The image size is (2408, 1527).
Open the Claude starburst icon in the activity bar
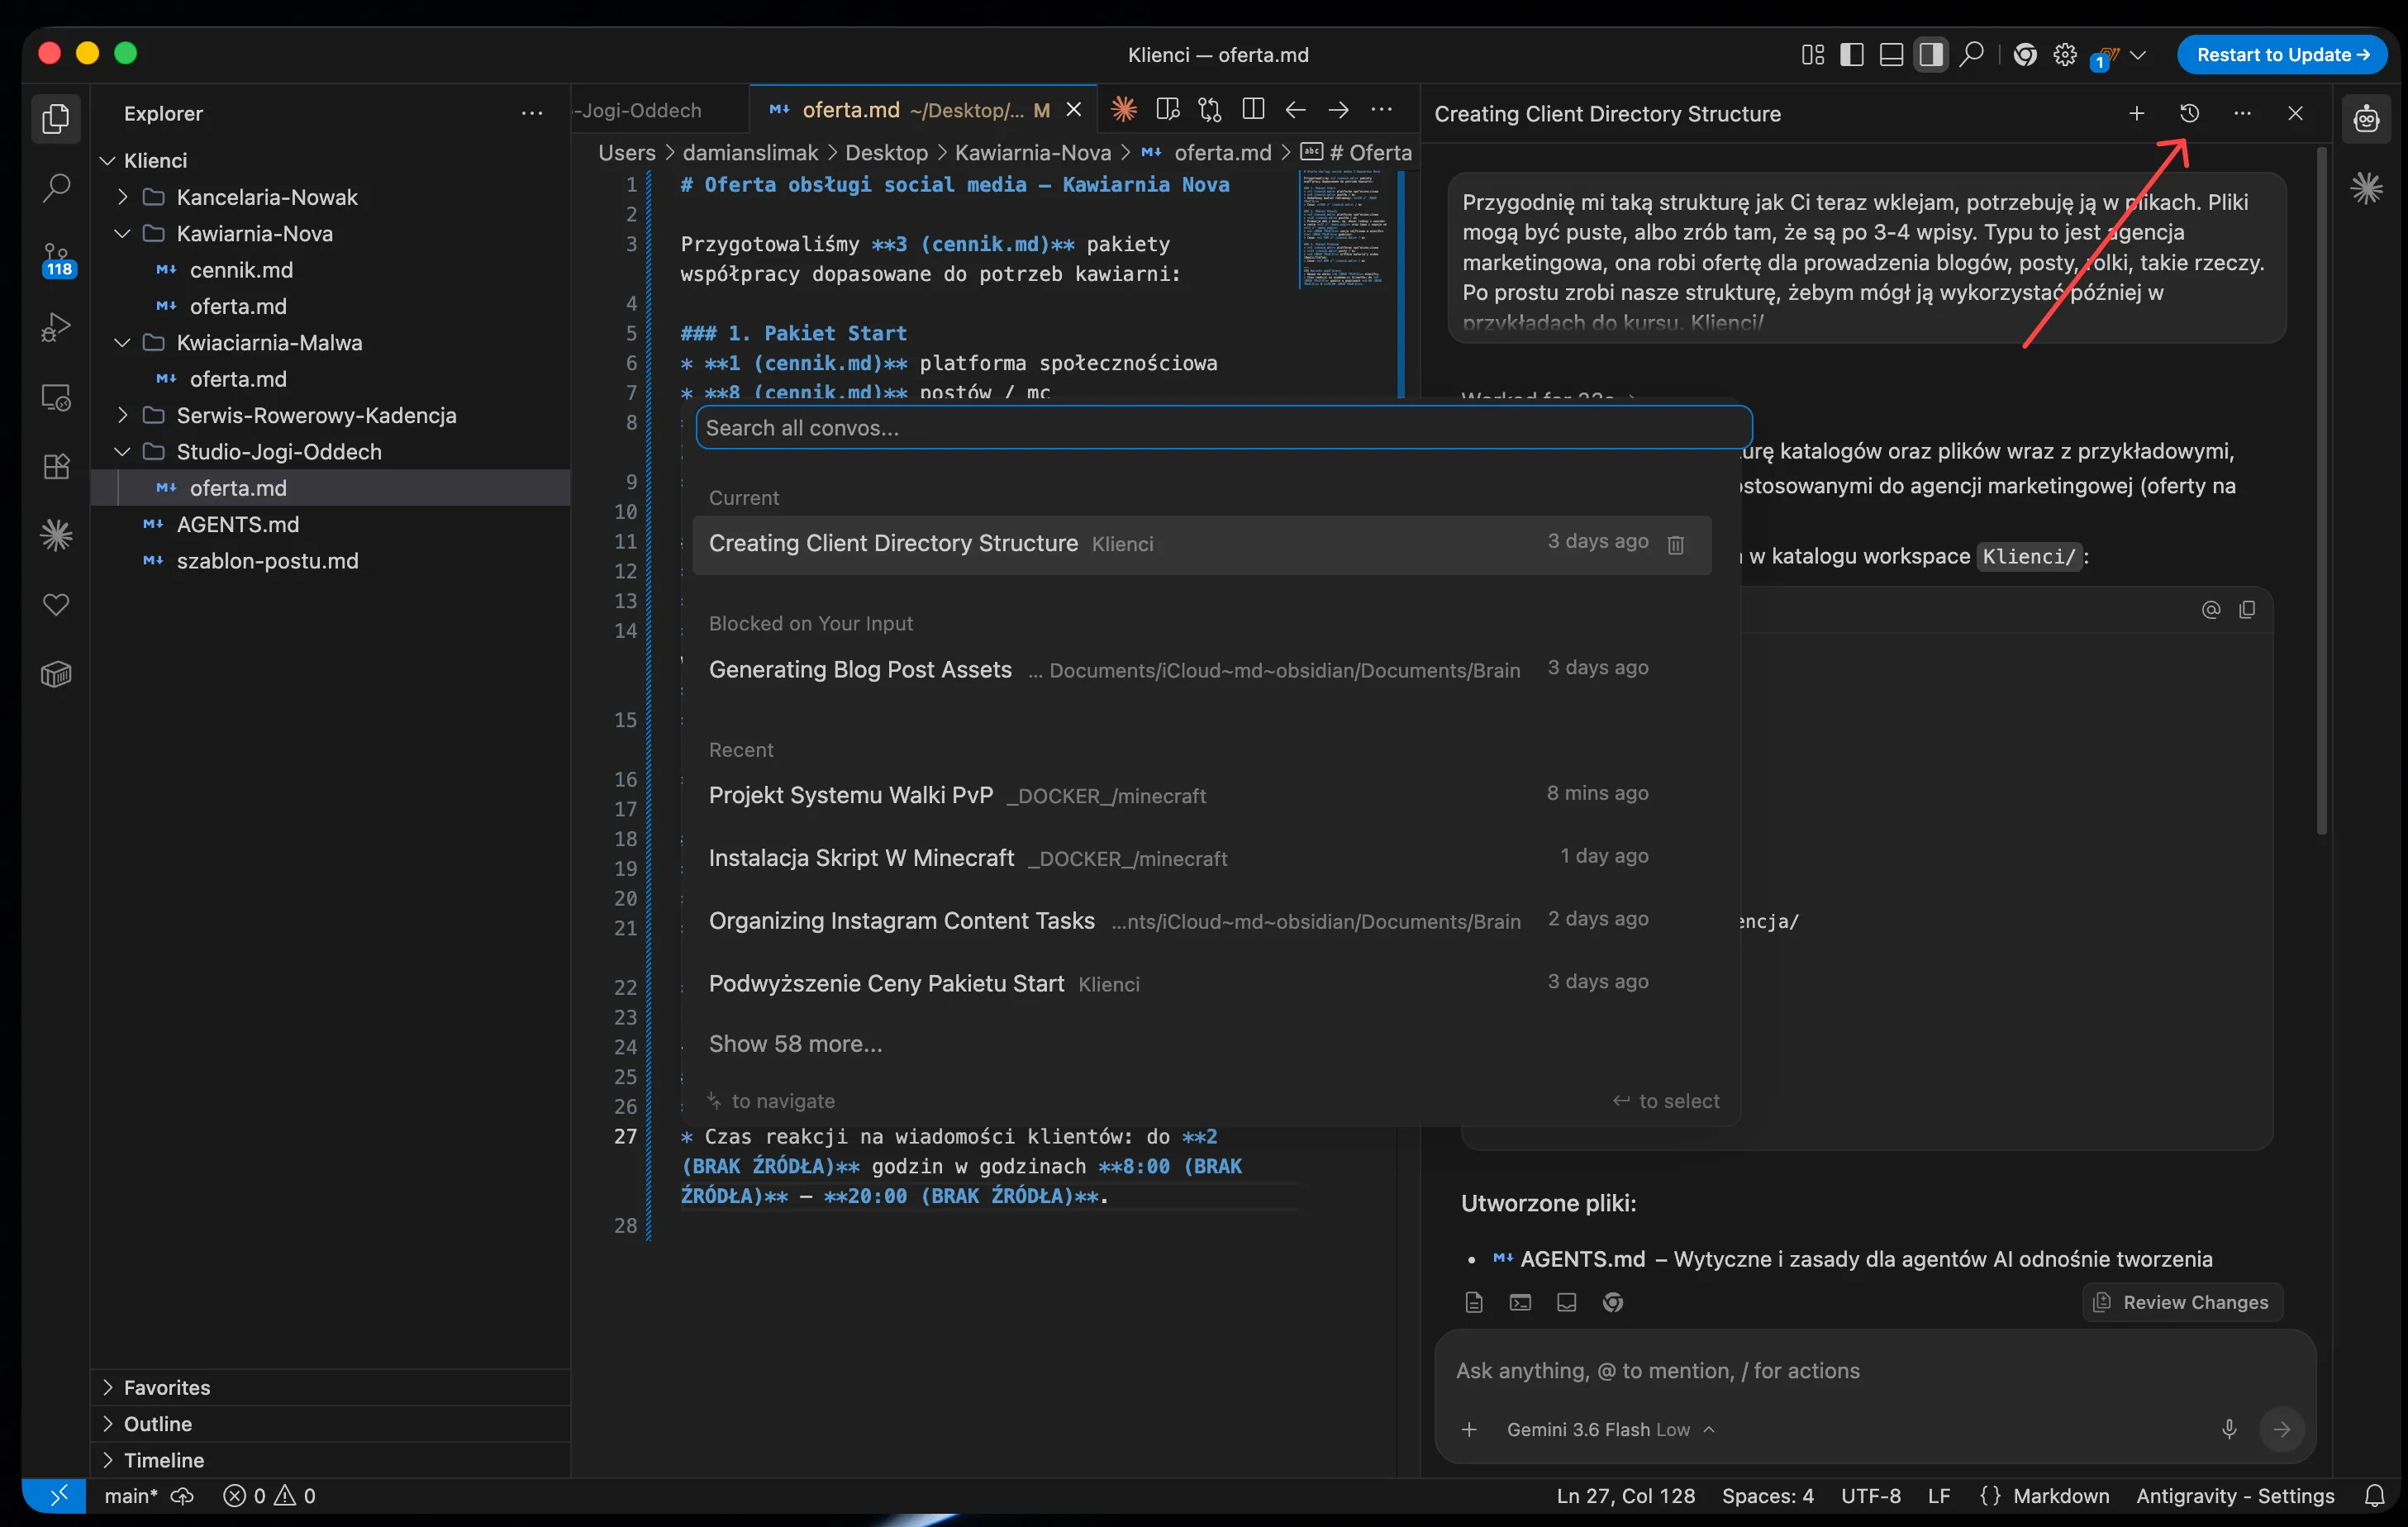point(56,535)
